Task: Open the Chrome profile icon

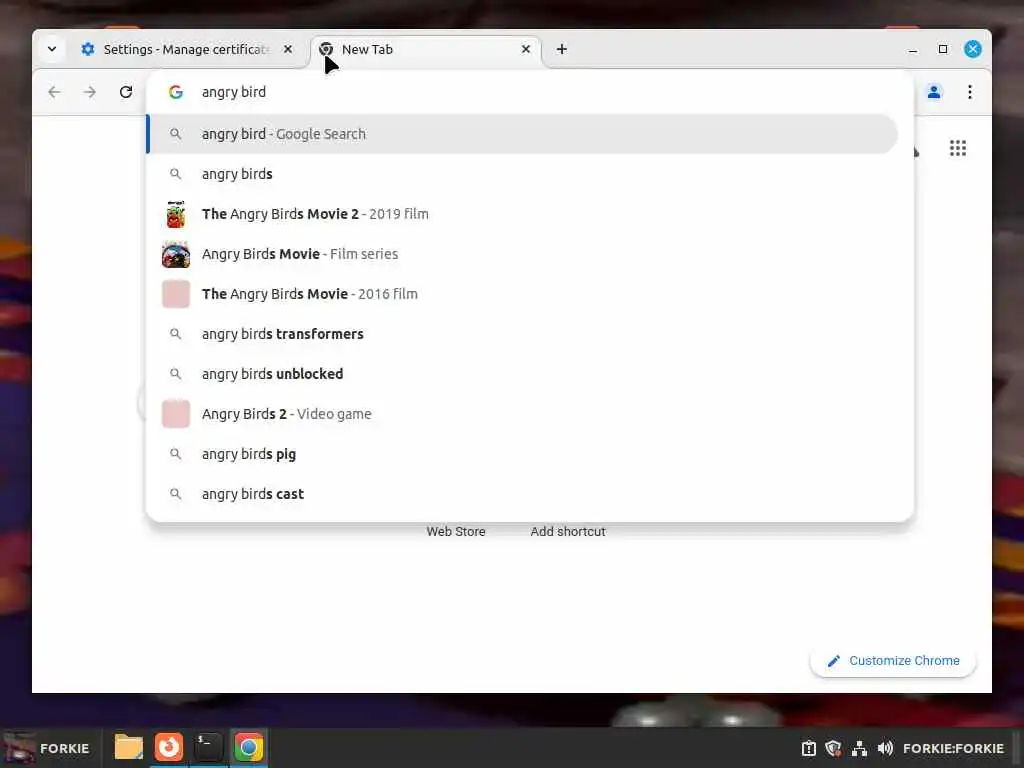Action: tap(934, 92)
